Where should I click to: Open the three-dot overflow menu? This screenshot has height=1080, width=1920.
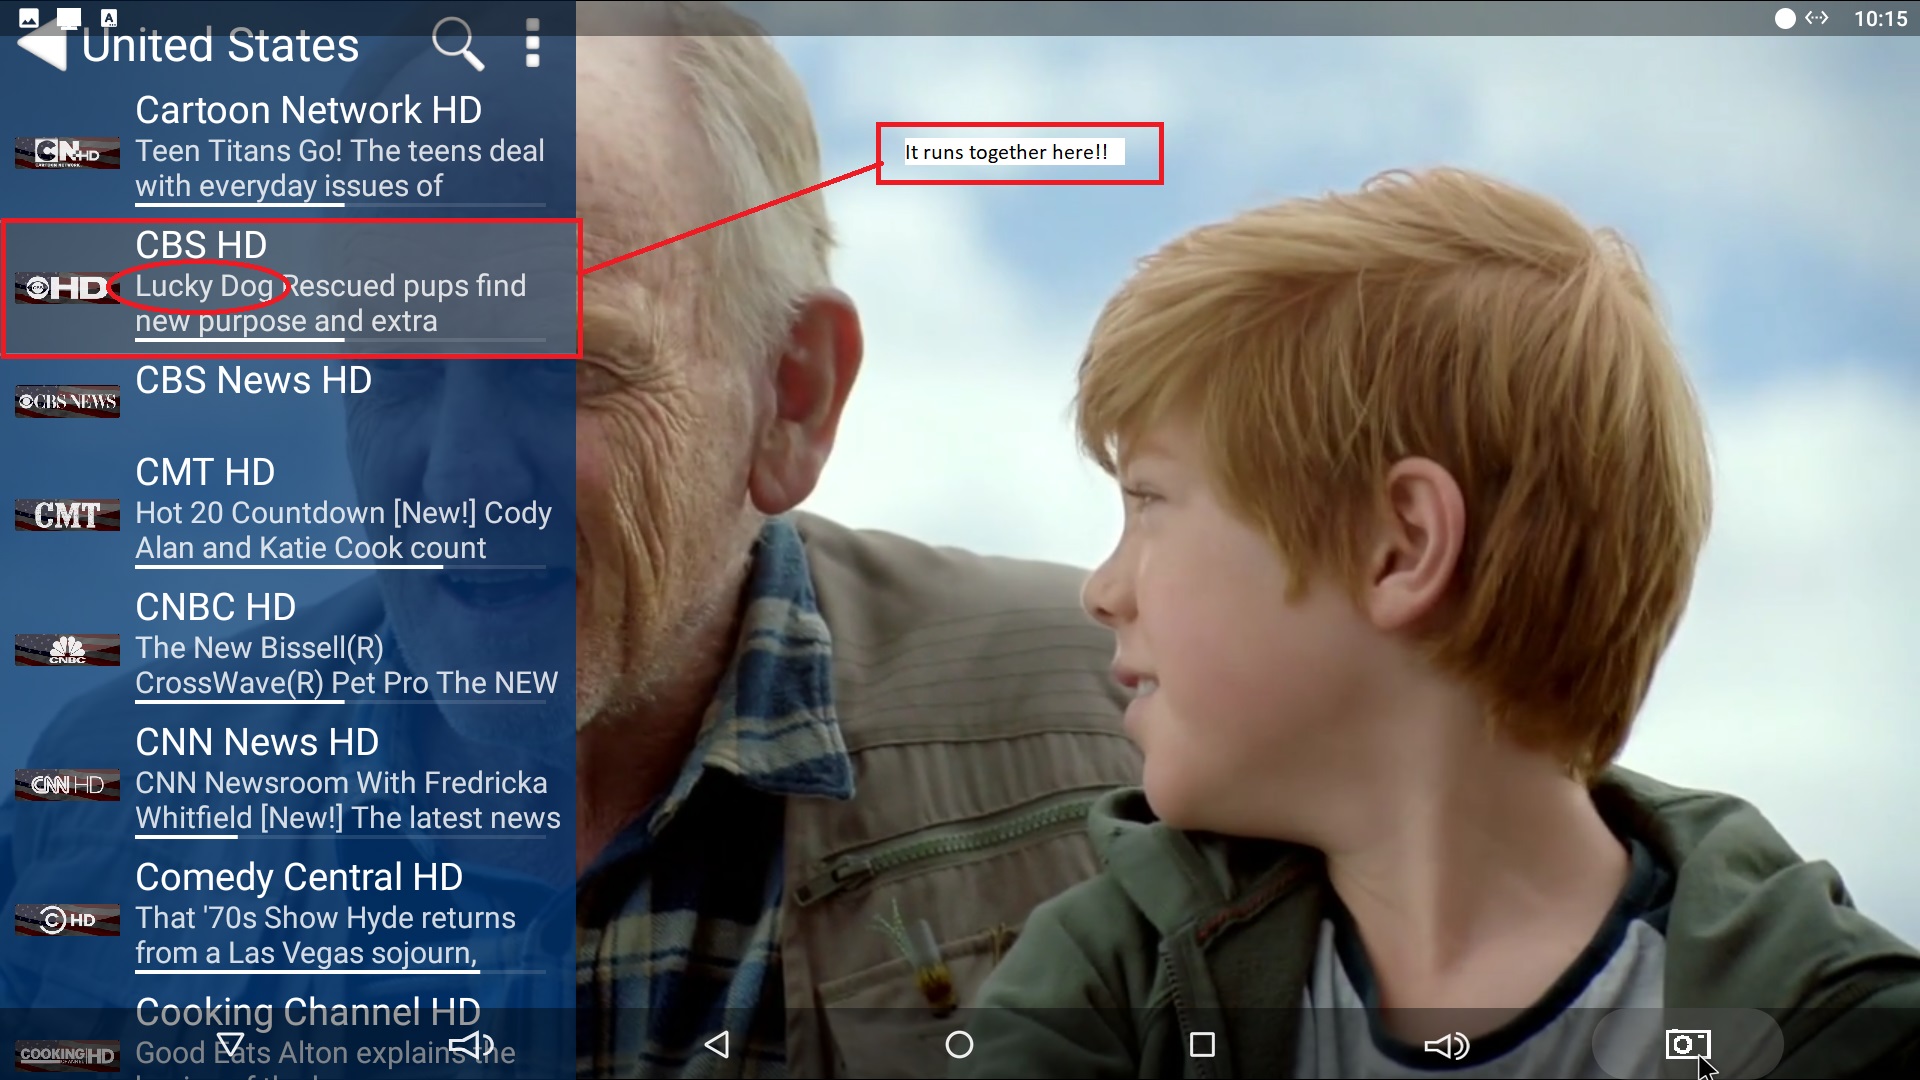pos(532,44)
